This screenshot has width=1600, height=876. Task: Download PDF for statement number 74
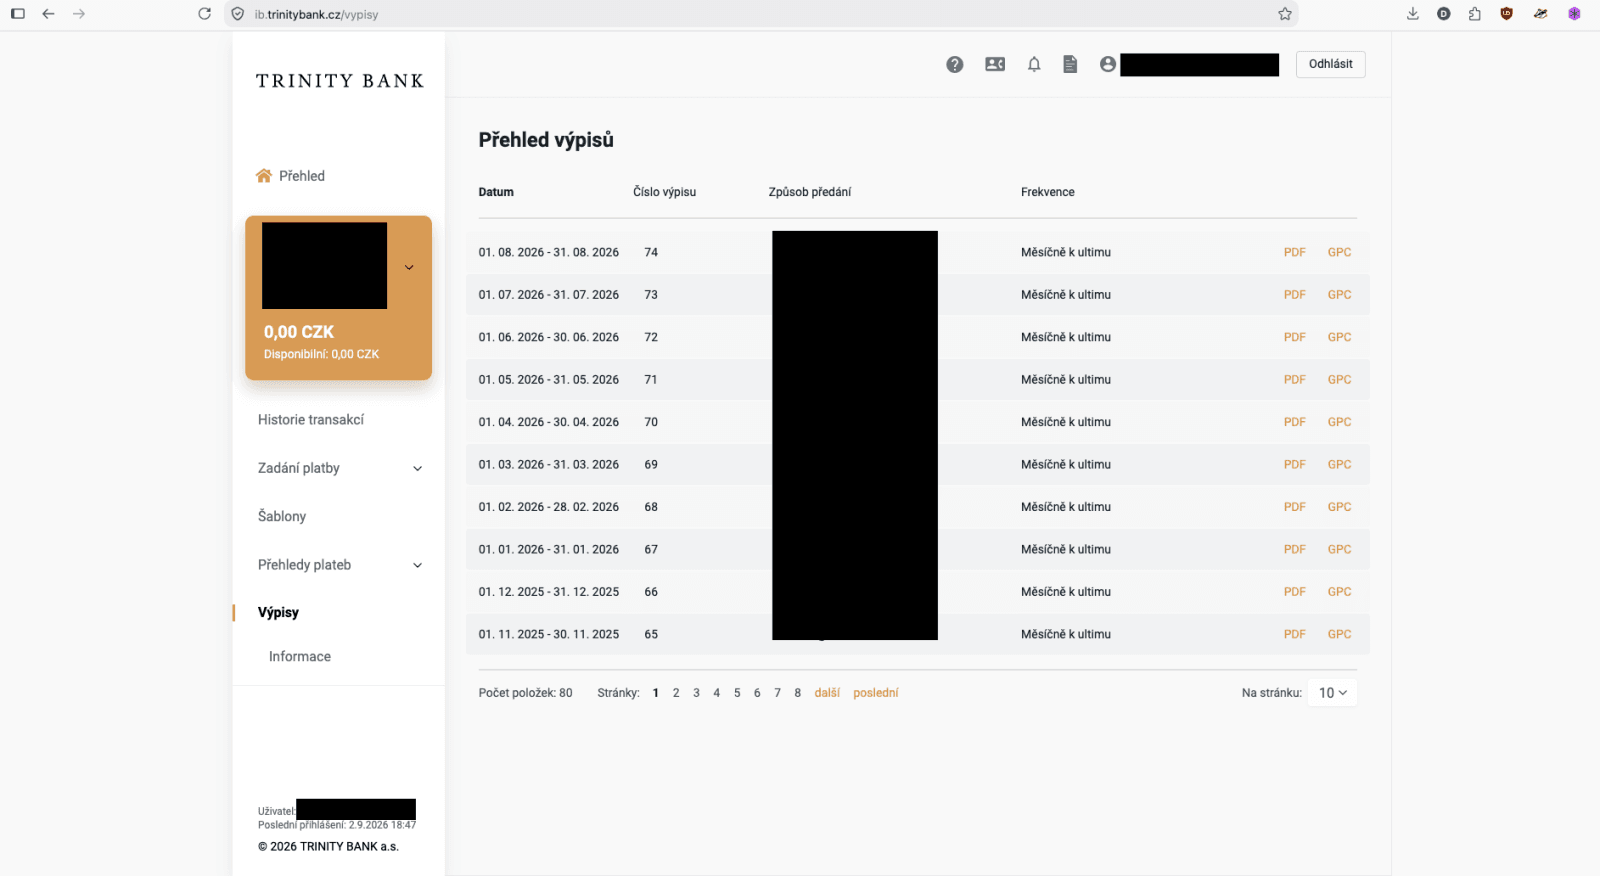1295,253
